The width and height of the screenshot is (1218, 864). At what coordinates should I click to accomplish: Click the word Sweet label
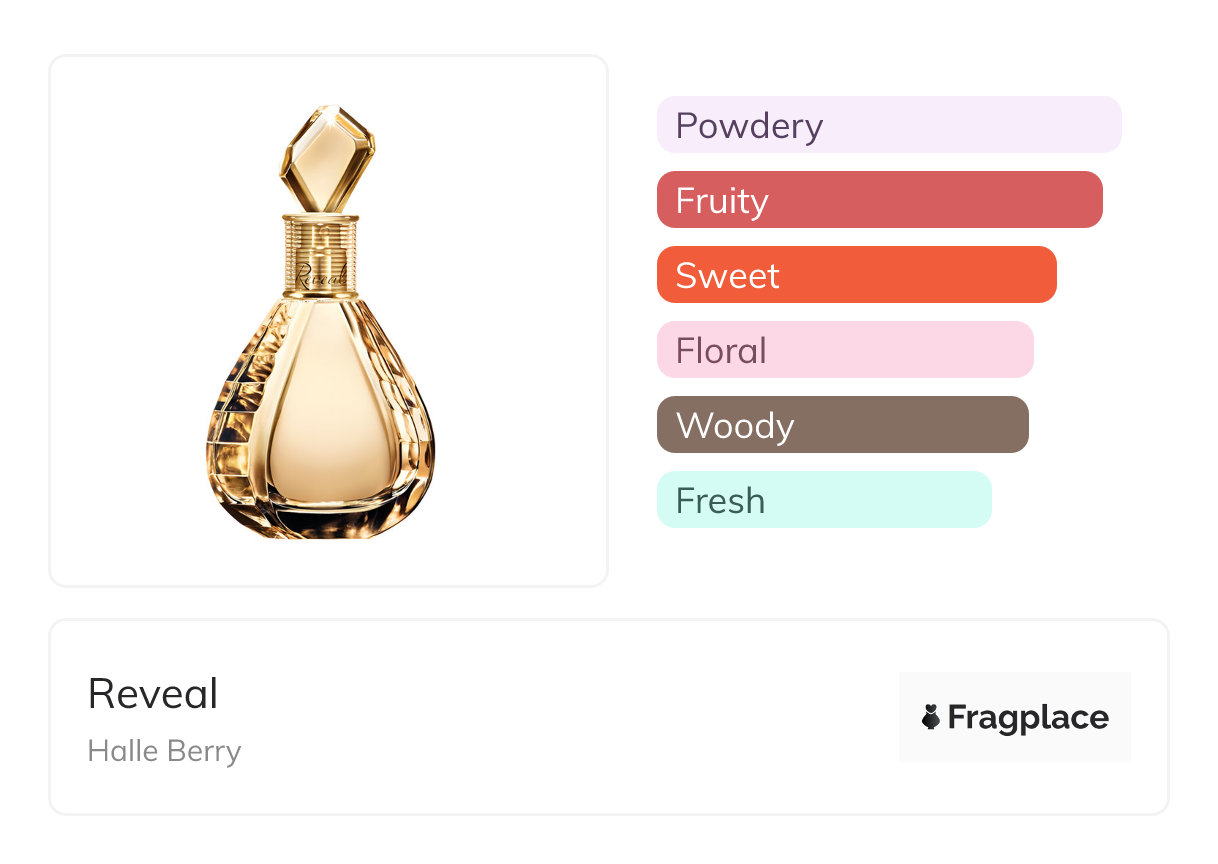pyautogui.click(x=727, y=275)
